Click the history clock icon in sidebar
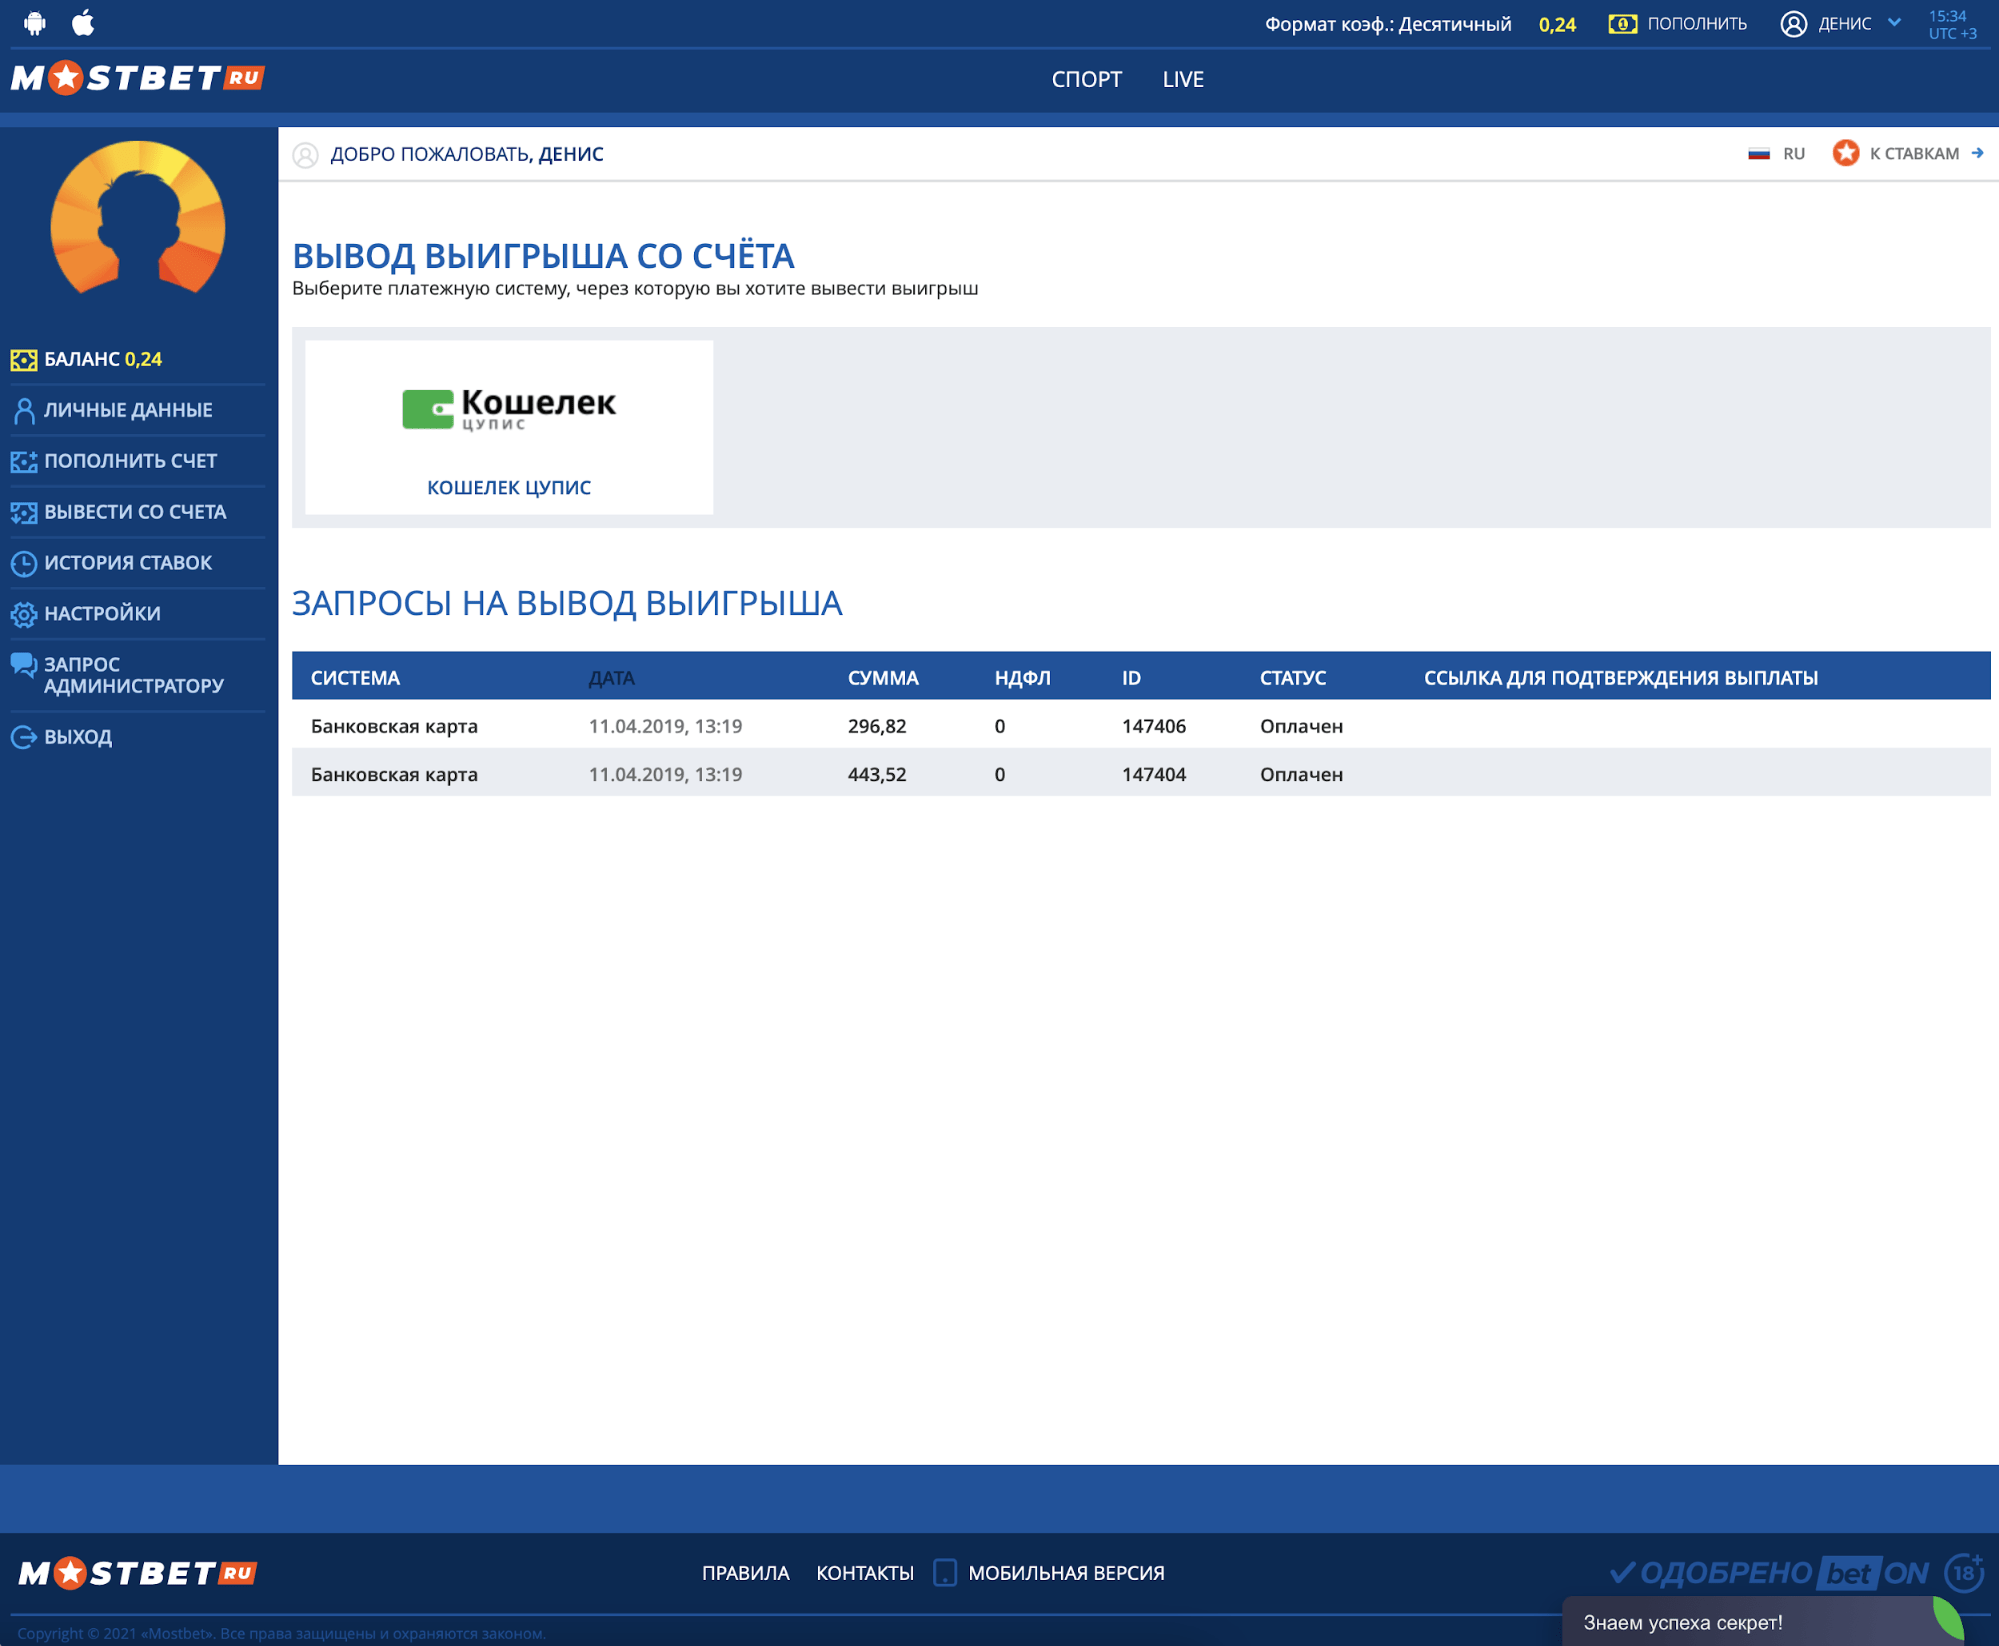This screenshot has width=1999, height=1646. point(23,563)
